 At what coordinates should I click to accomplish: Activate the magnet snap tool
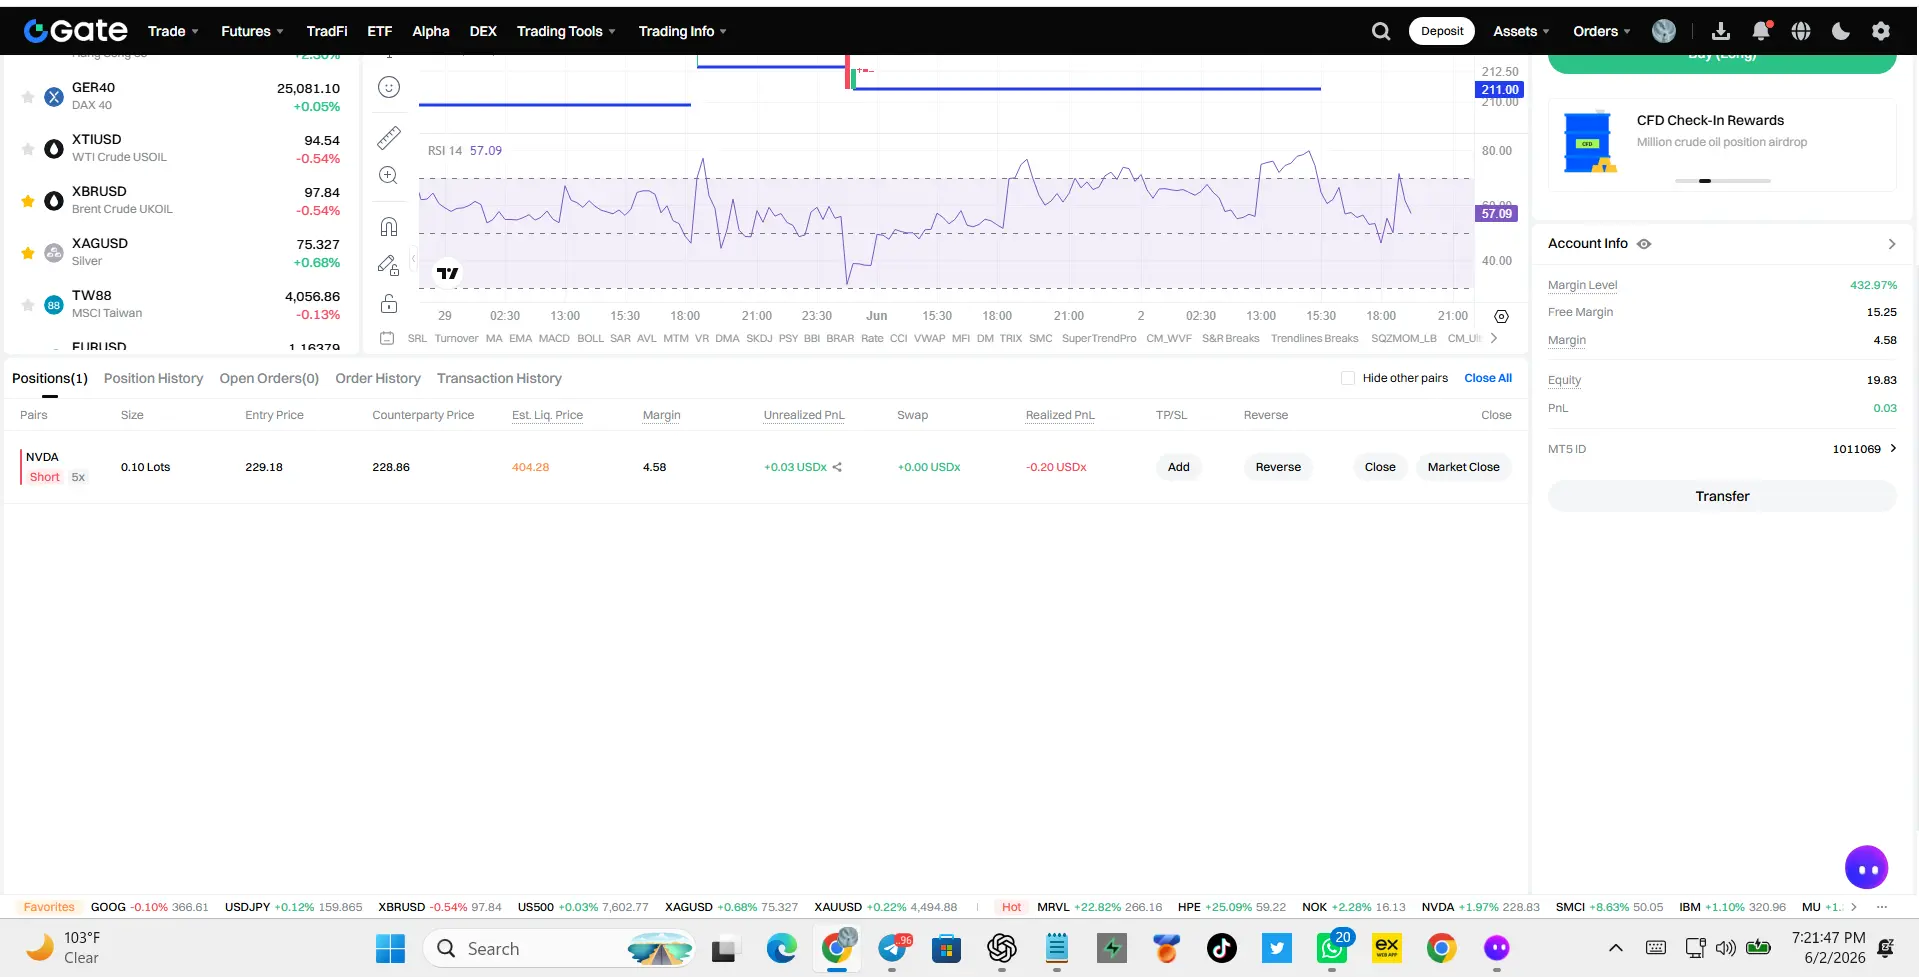389,227
